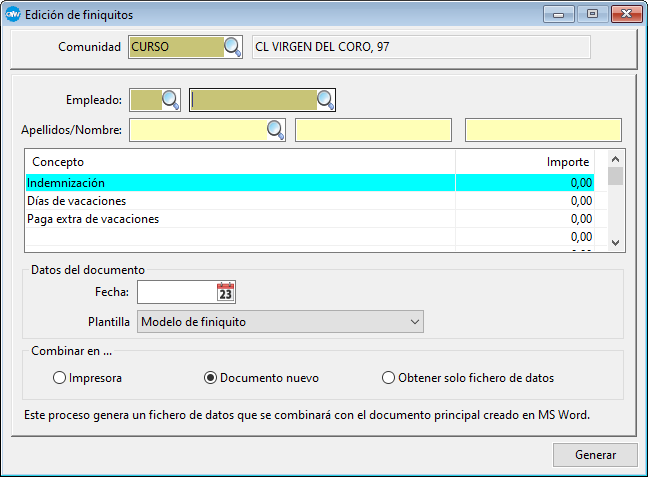Viewport: 648px width, 477px height.
Task: Select the Documento nuevo radio option
Action: click(x=210, y=378)
